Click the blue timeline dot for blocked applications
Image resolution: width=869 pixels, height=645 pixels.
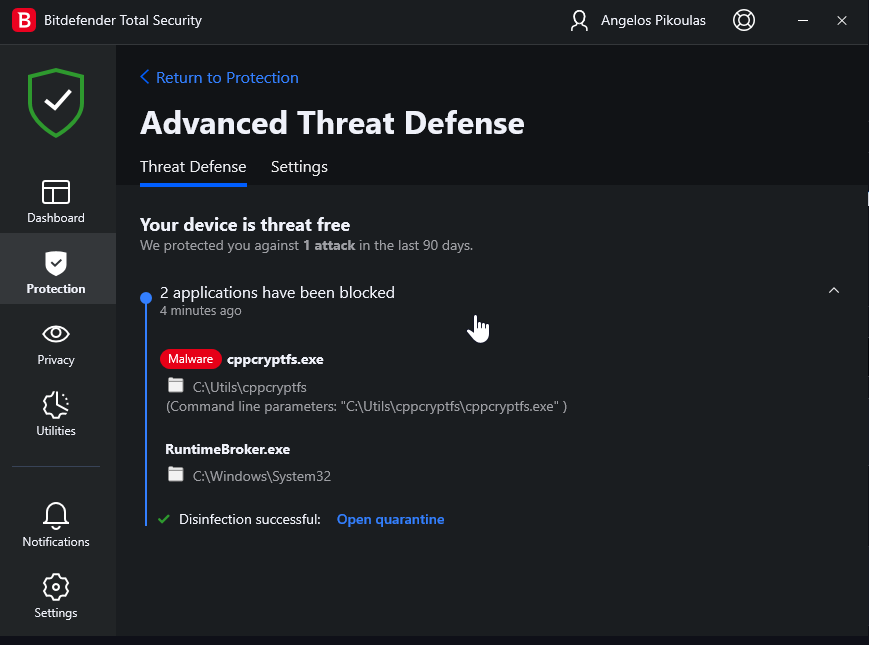(146, 298)
